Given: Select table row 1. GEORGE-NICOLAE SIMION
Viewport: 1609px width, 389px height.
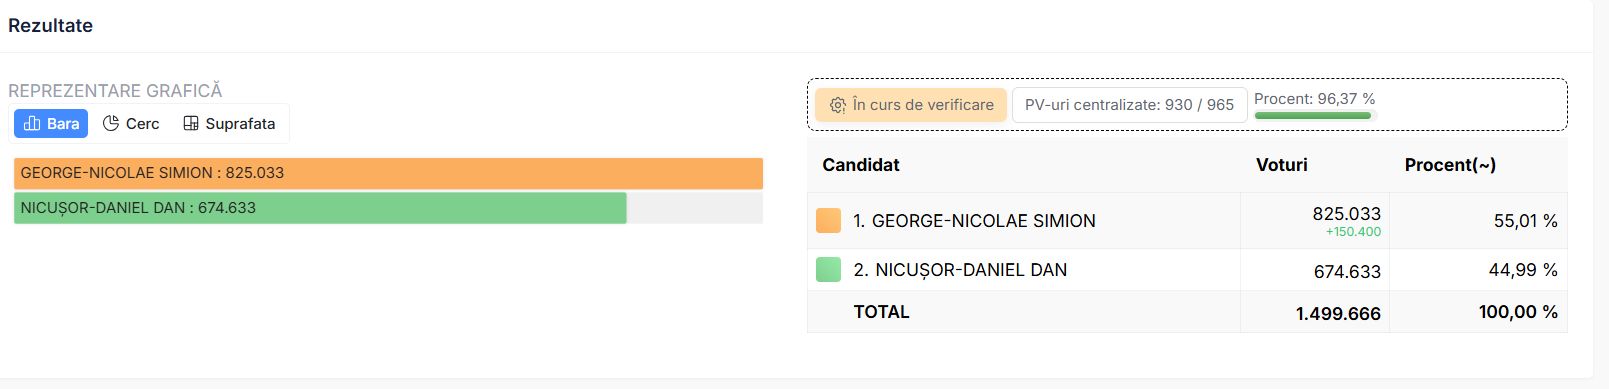Looking at the screenshot, I should click(x=1187, y=221).
